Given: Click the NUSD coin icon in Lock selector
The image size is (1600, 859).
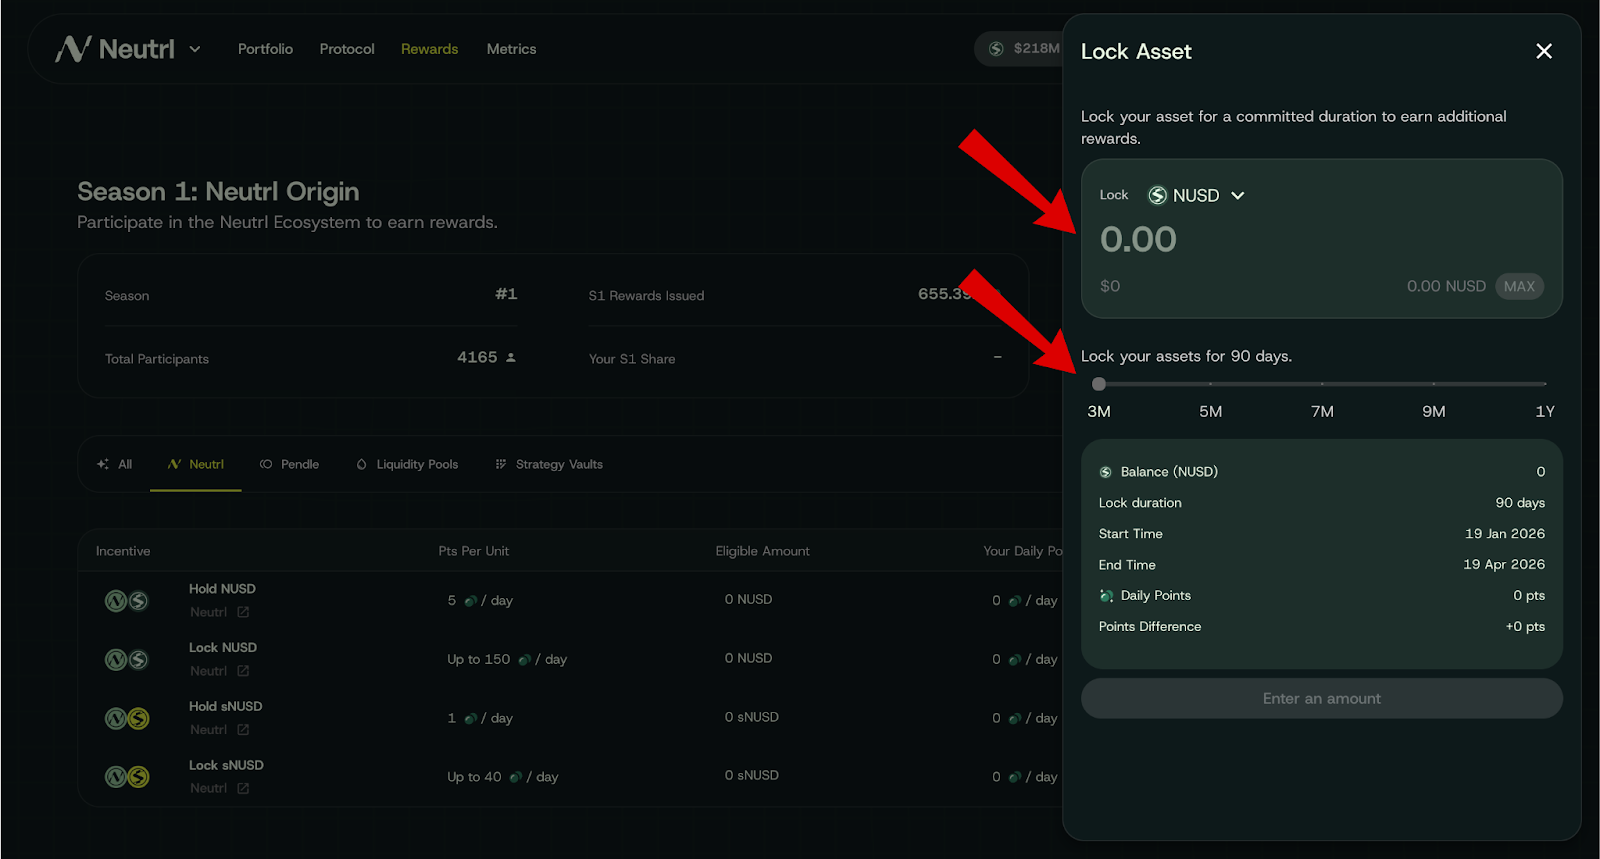Looking at the screenshot, I should point(1157,195).
